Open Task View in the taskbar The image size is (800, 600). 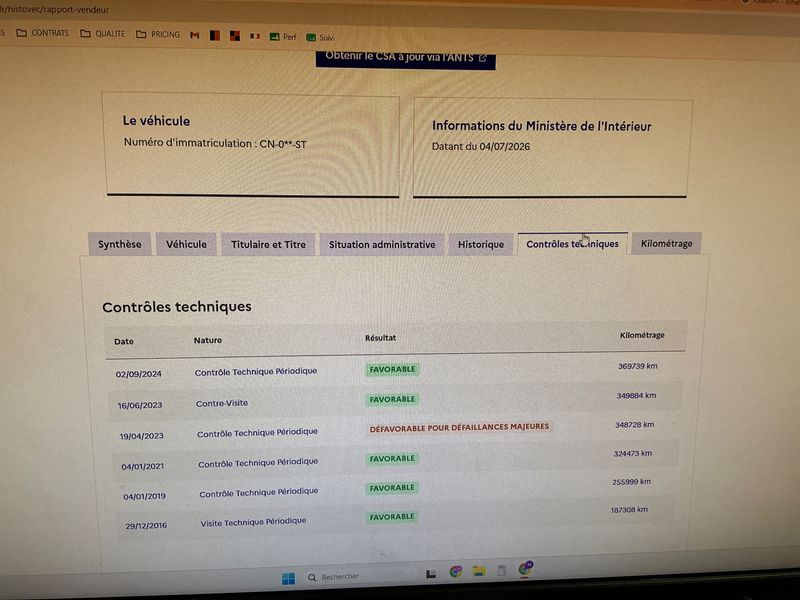[431, 574]
